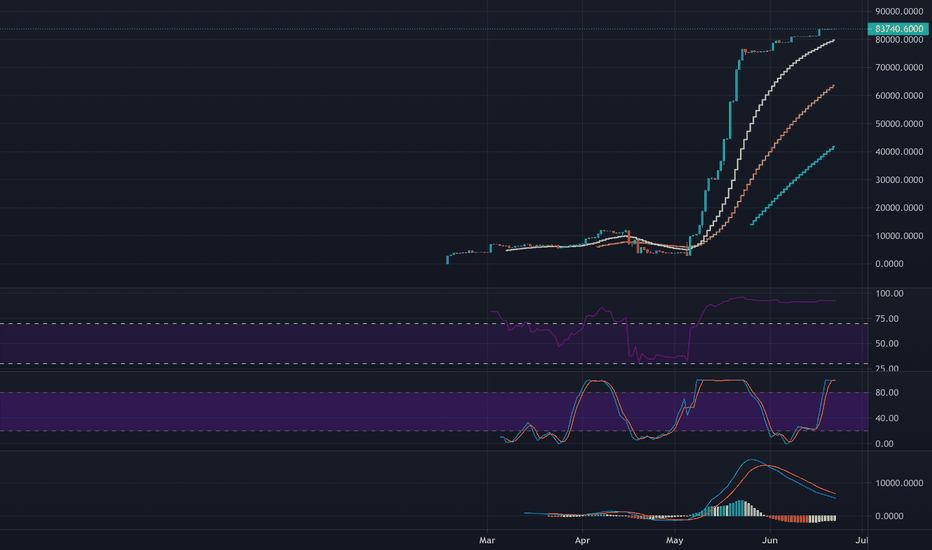Click the Jul label on time axis
The width and height of the screenshot is (932, 550).
[x=861, y=540]
